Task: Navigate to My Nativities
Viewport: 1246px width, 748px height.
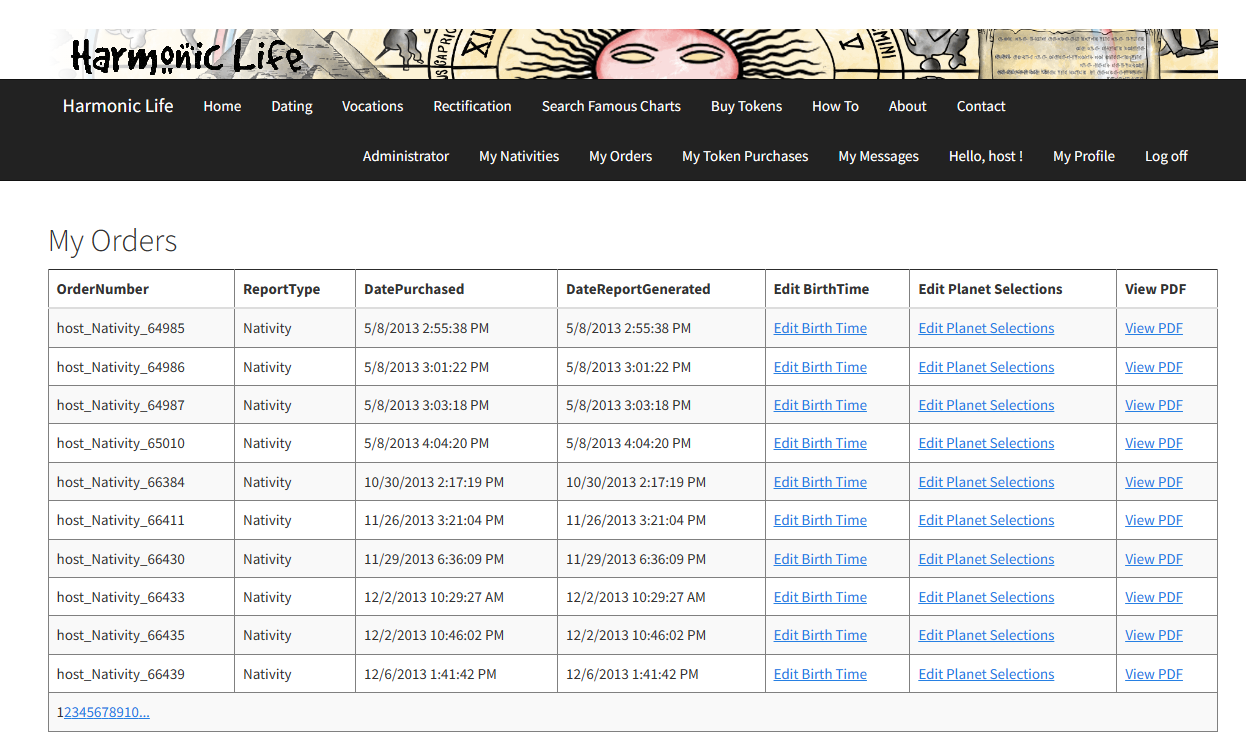Action: click(519, 156)
